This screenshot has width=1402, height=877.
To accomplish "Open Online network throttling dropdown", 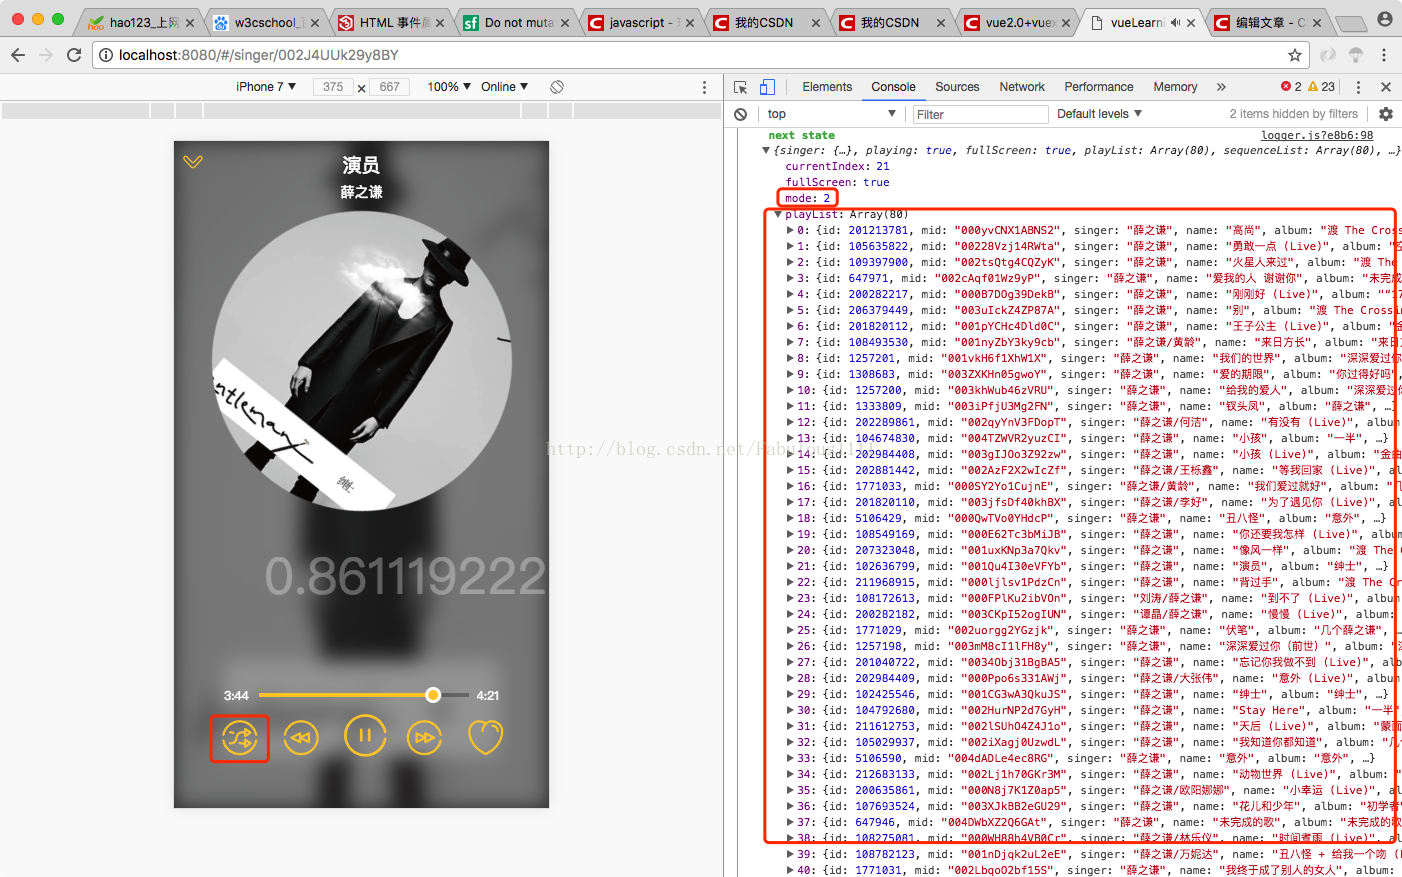I will pos(504,87).
